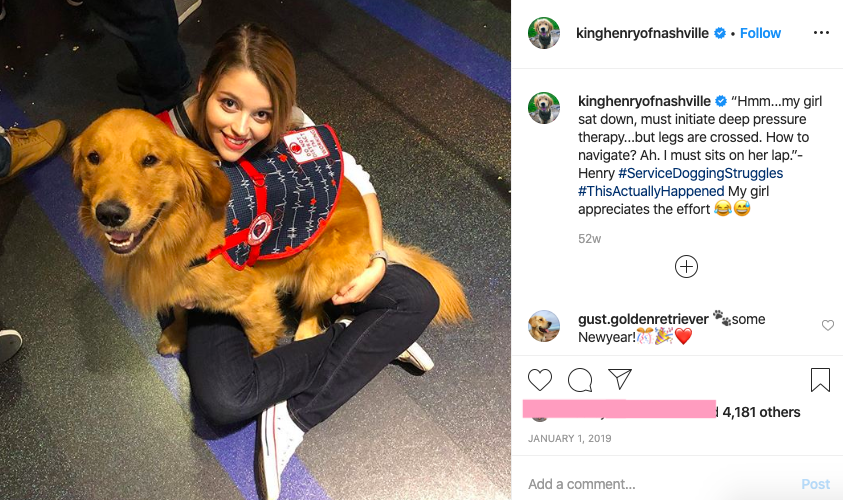Click gust.goldenretriever's avatar image
843x500 pixels.
544,326
